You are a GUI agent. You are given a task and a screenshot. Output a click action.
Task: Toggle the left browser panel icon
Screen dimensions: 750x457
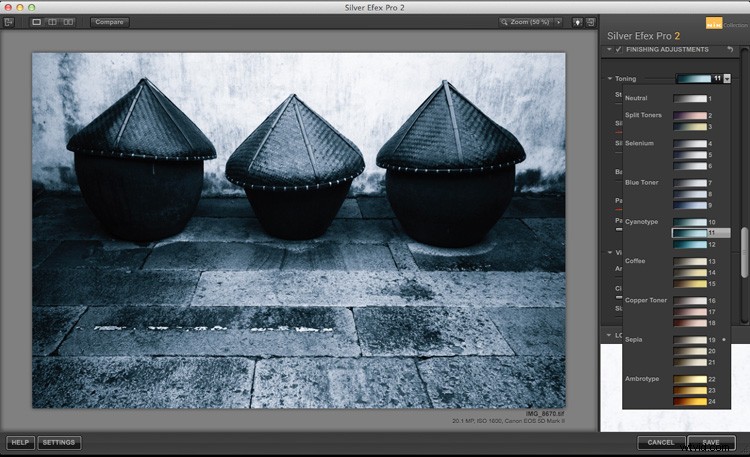9,22
